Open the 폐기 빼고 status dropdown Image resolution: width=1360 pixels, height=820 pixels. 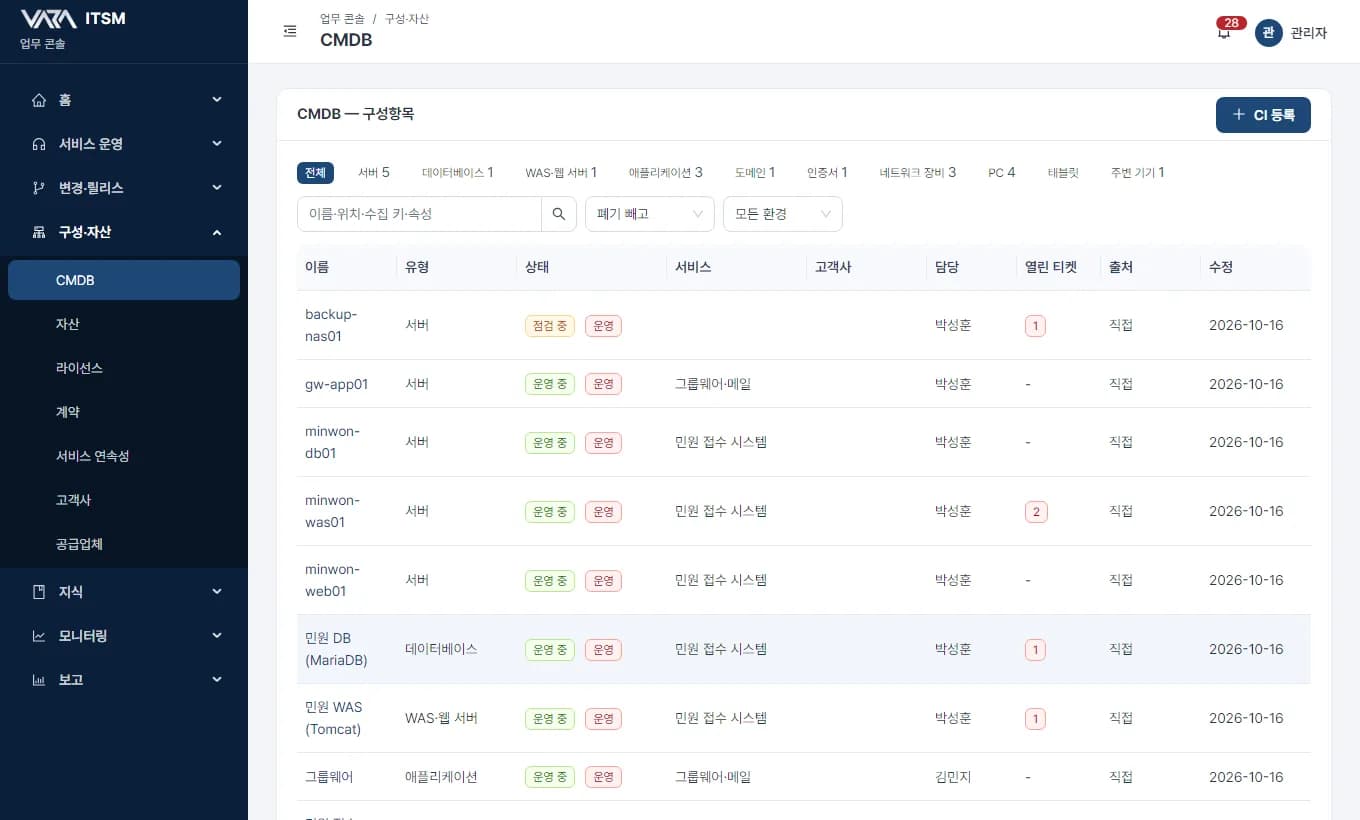(650, 214)
